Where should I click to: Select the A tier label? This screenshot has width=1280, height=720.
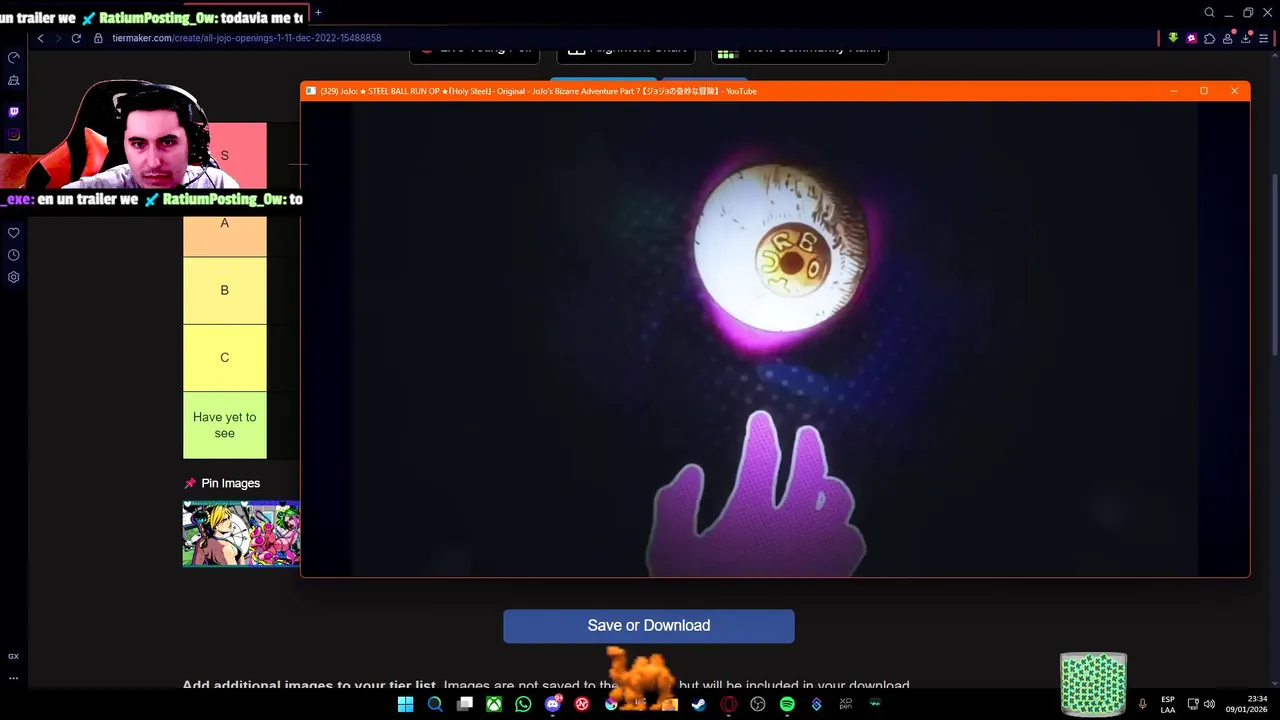225,223
